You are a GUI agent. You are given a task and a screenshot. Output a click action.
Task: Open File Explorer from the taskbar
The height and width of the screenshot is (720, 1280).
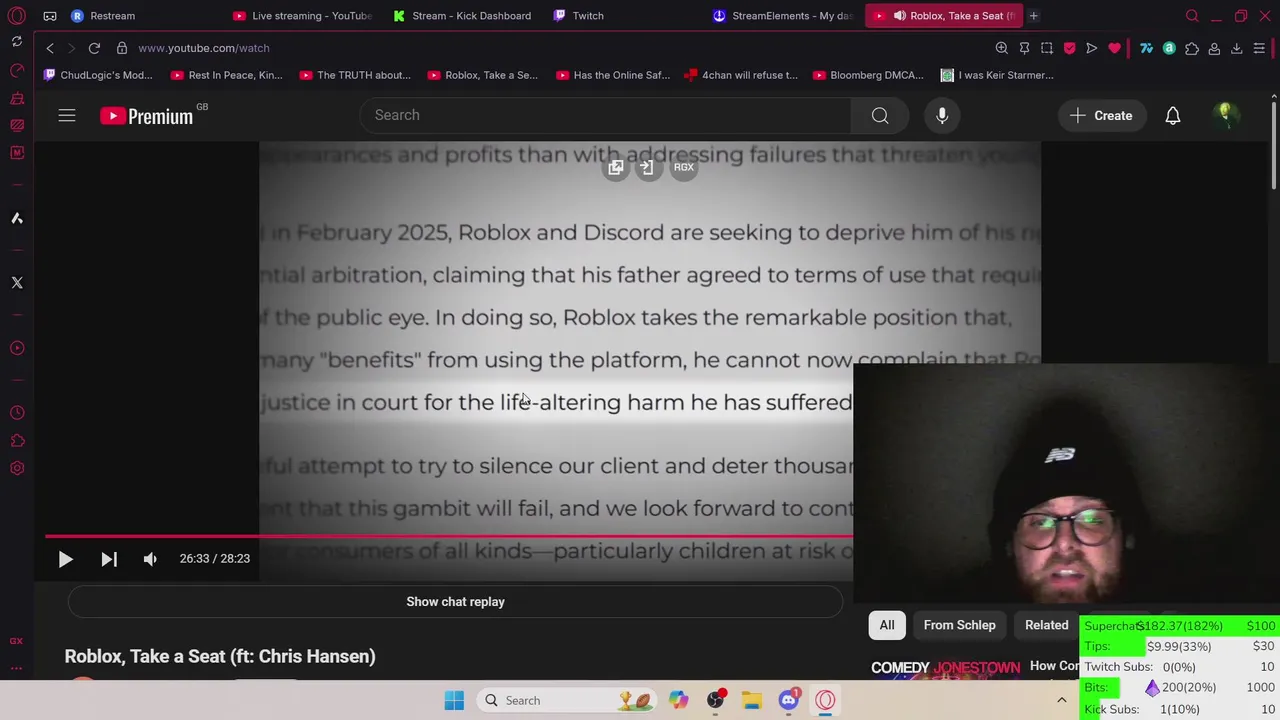pyautogui.click(x=752, y=701)
